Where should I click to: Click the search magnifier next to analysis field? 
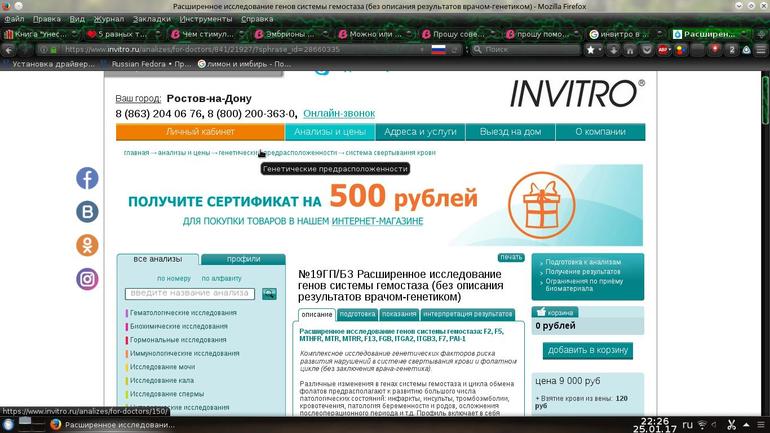269,294
